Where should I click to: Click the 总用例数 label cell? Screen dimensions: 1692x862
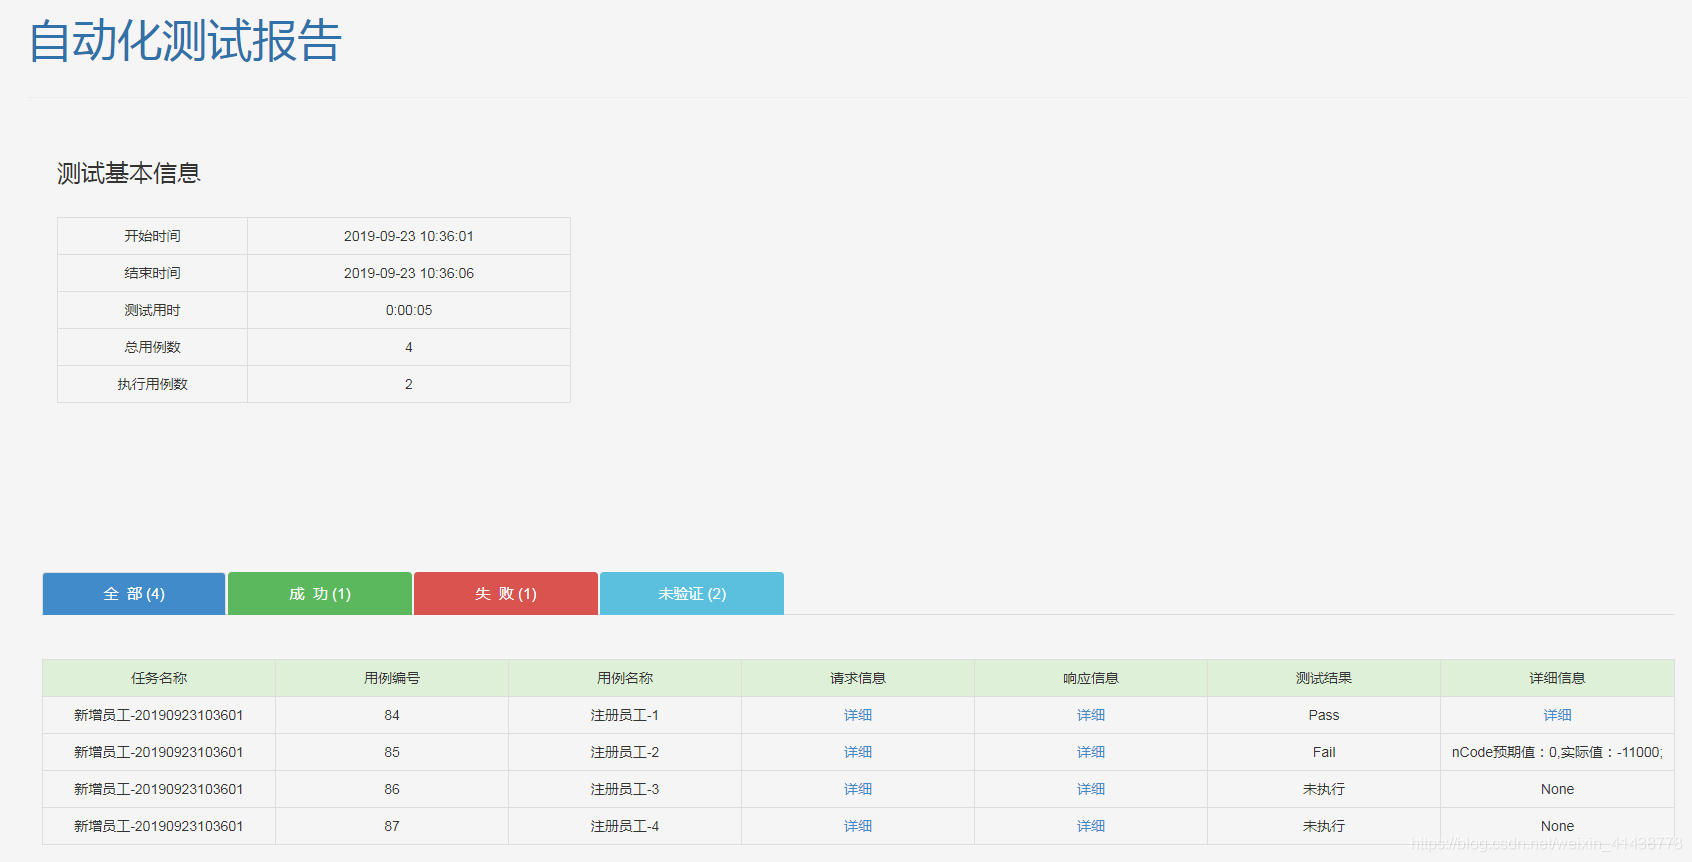[x=152, y=347]
